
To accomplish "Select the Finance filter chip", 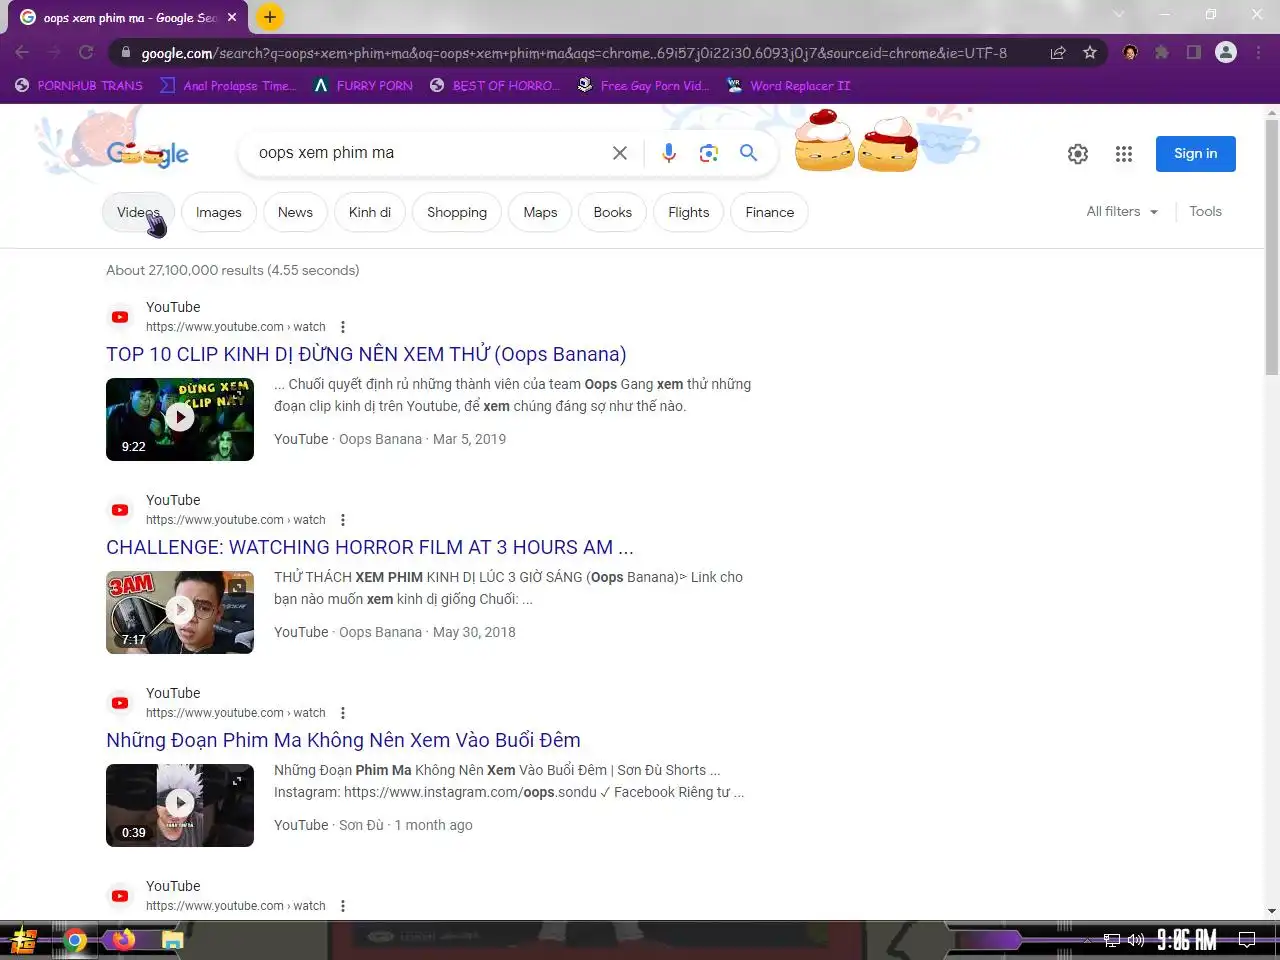I will click(770, 212).
